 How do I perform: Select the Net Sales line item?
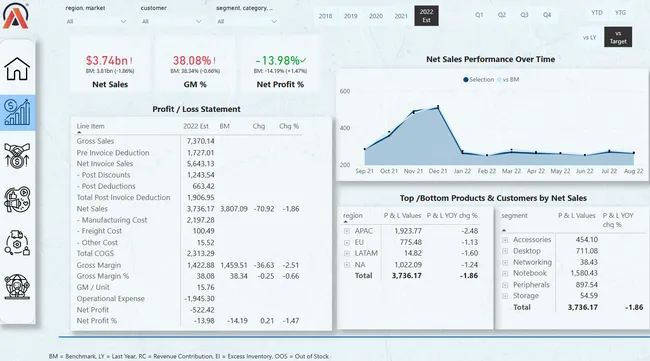click(92, 209)
